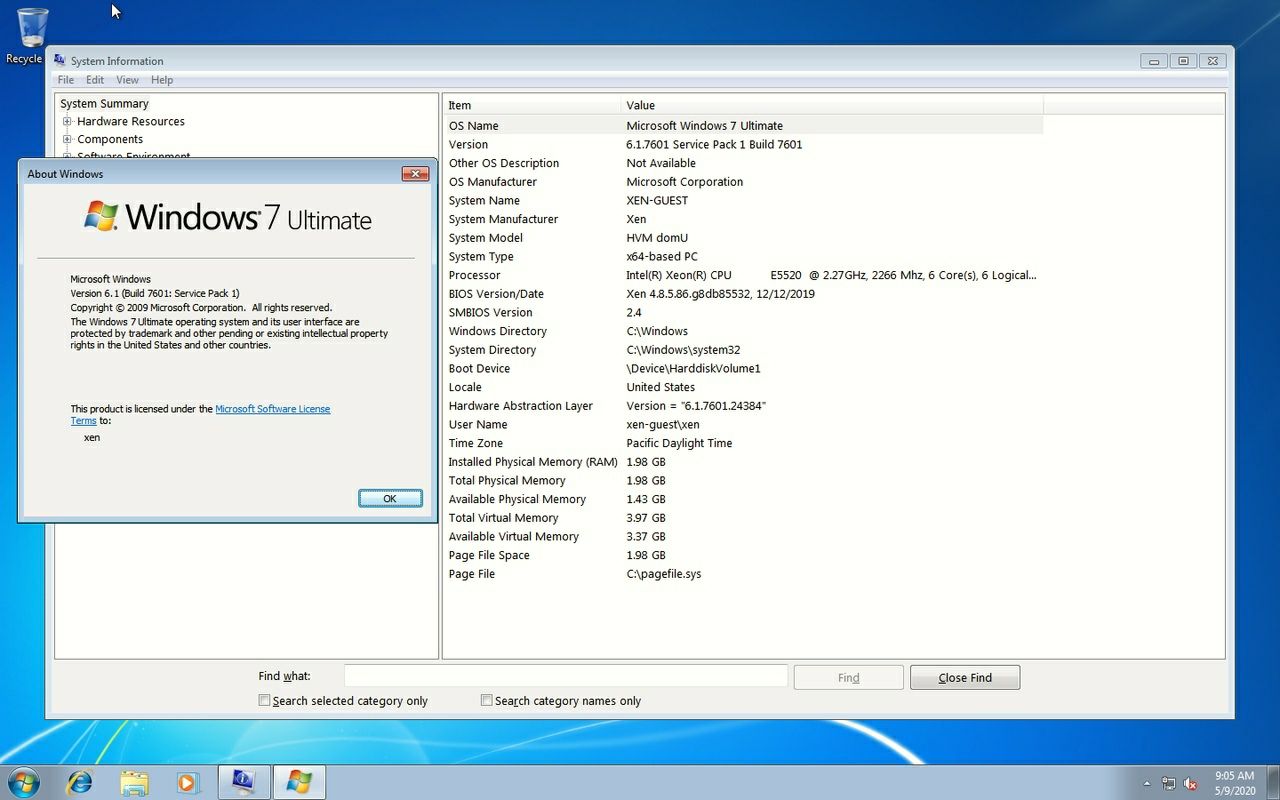Select the Version row item
Viewport: 1280px width, 800px height.
tap(743, 144)
